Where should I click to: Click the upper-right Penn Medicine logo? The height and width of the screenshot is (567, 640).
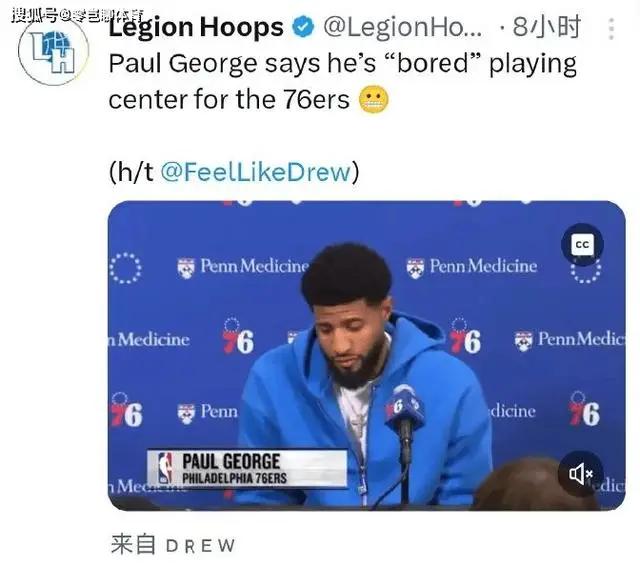[472, 267]
